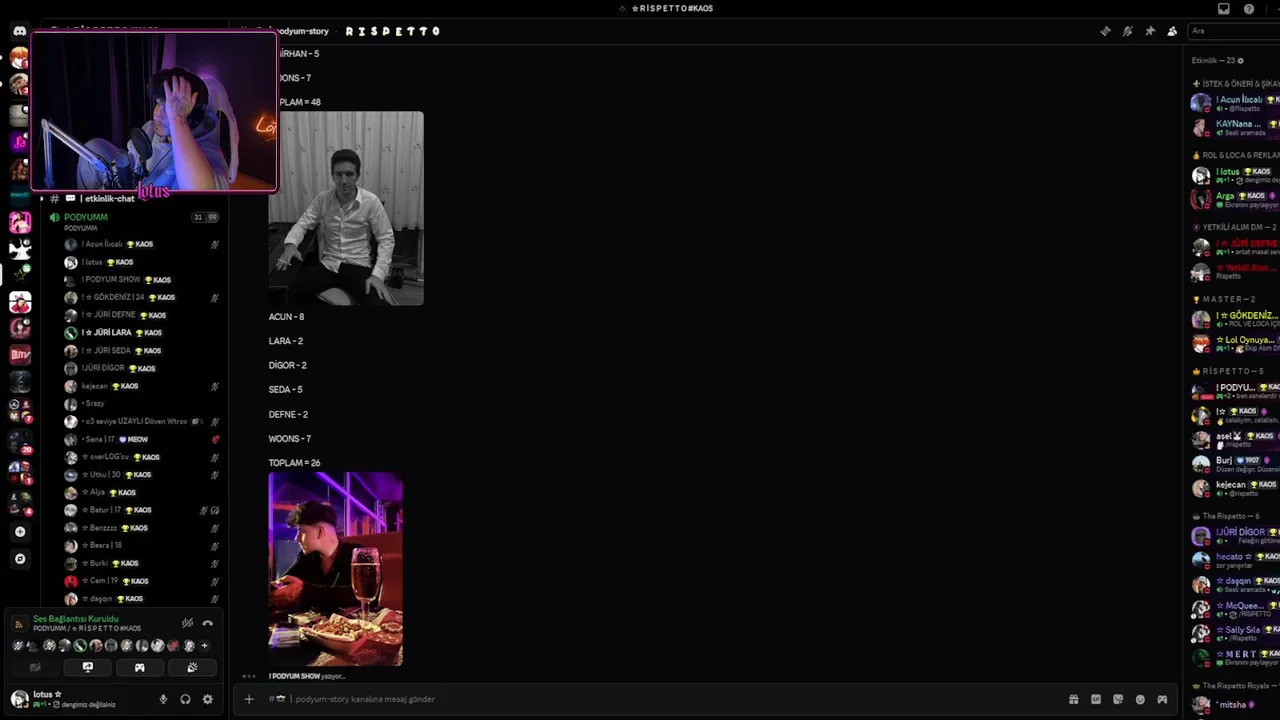Open the black-and-white seated man photo
Screen dimensions: 1280x720
click(346, 208)
